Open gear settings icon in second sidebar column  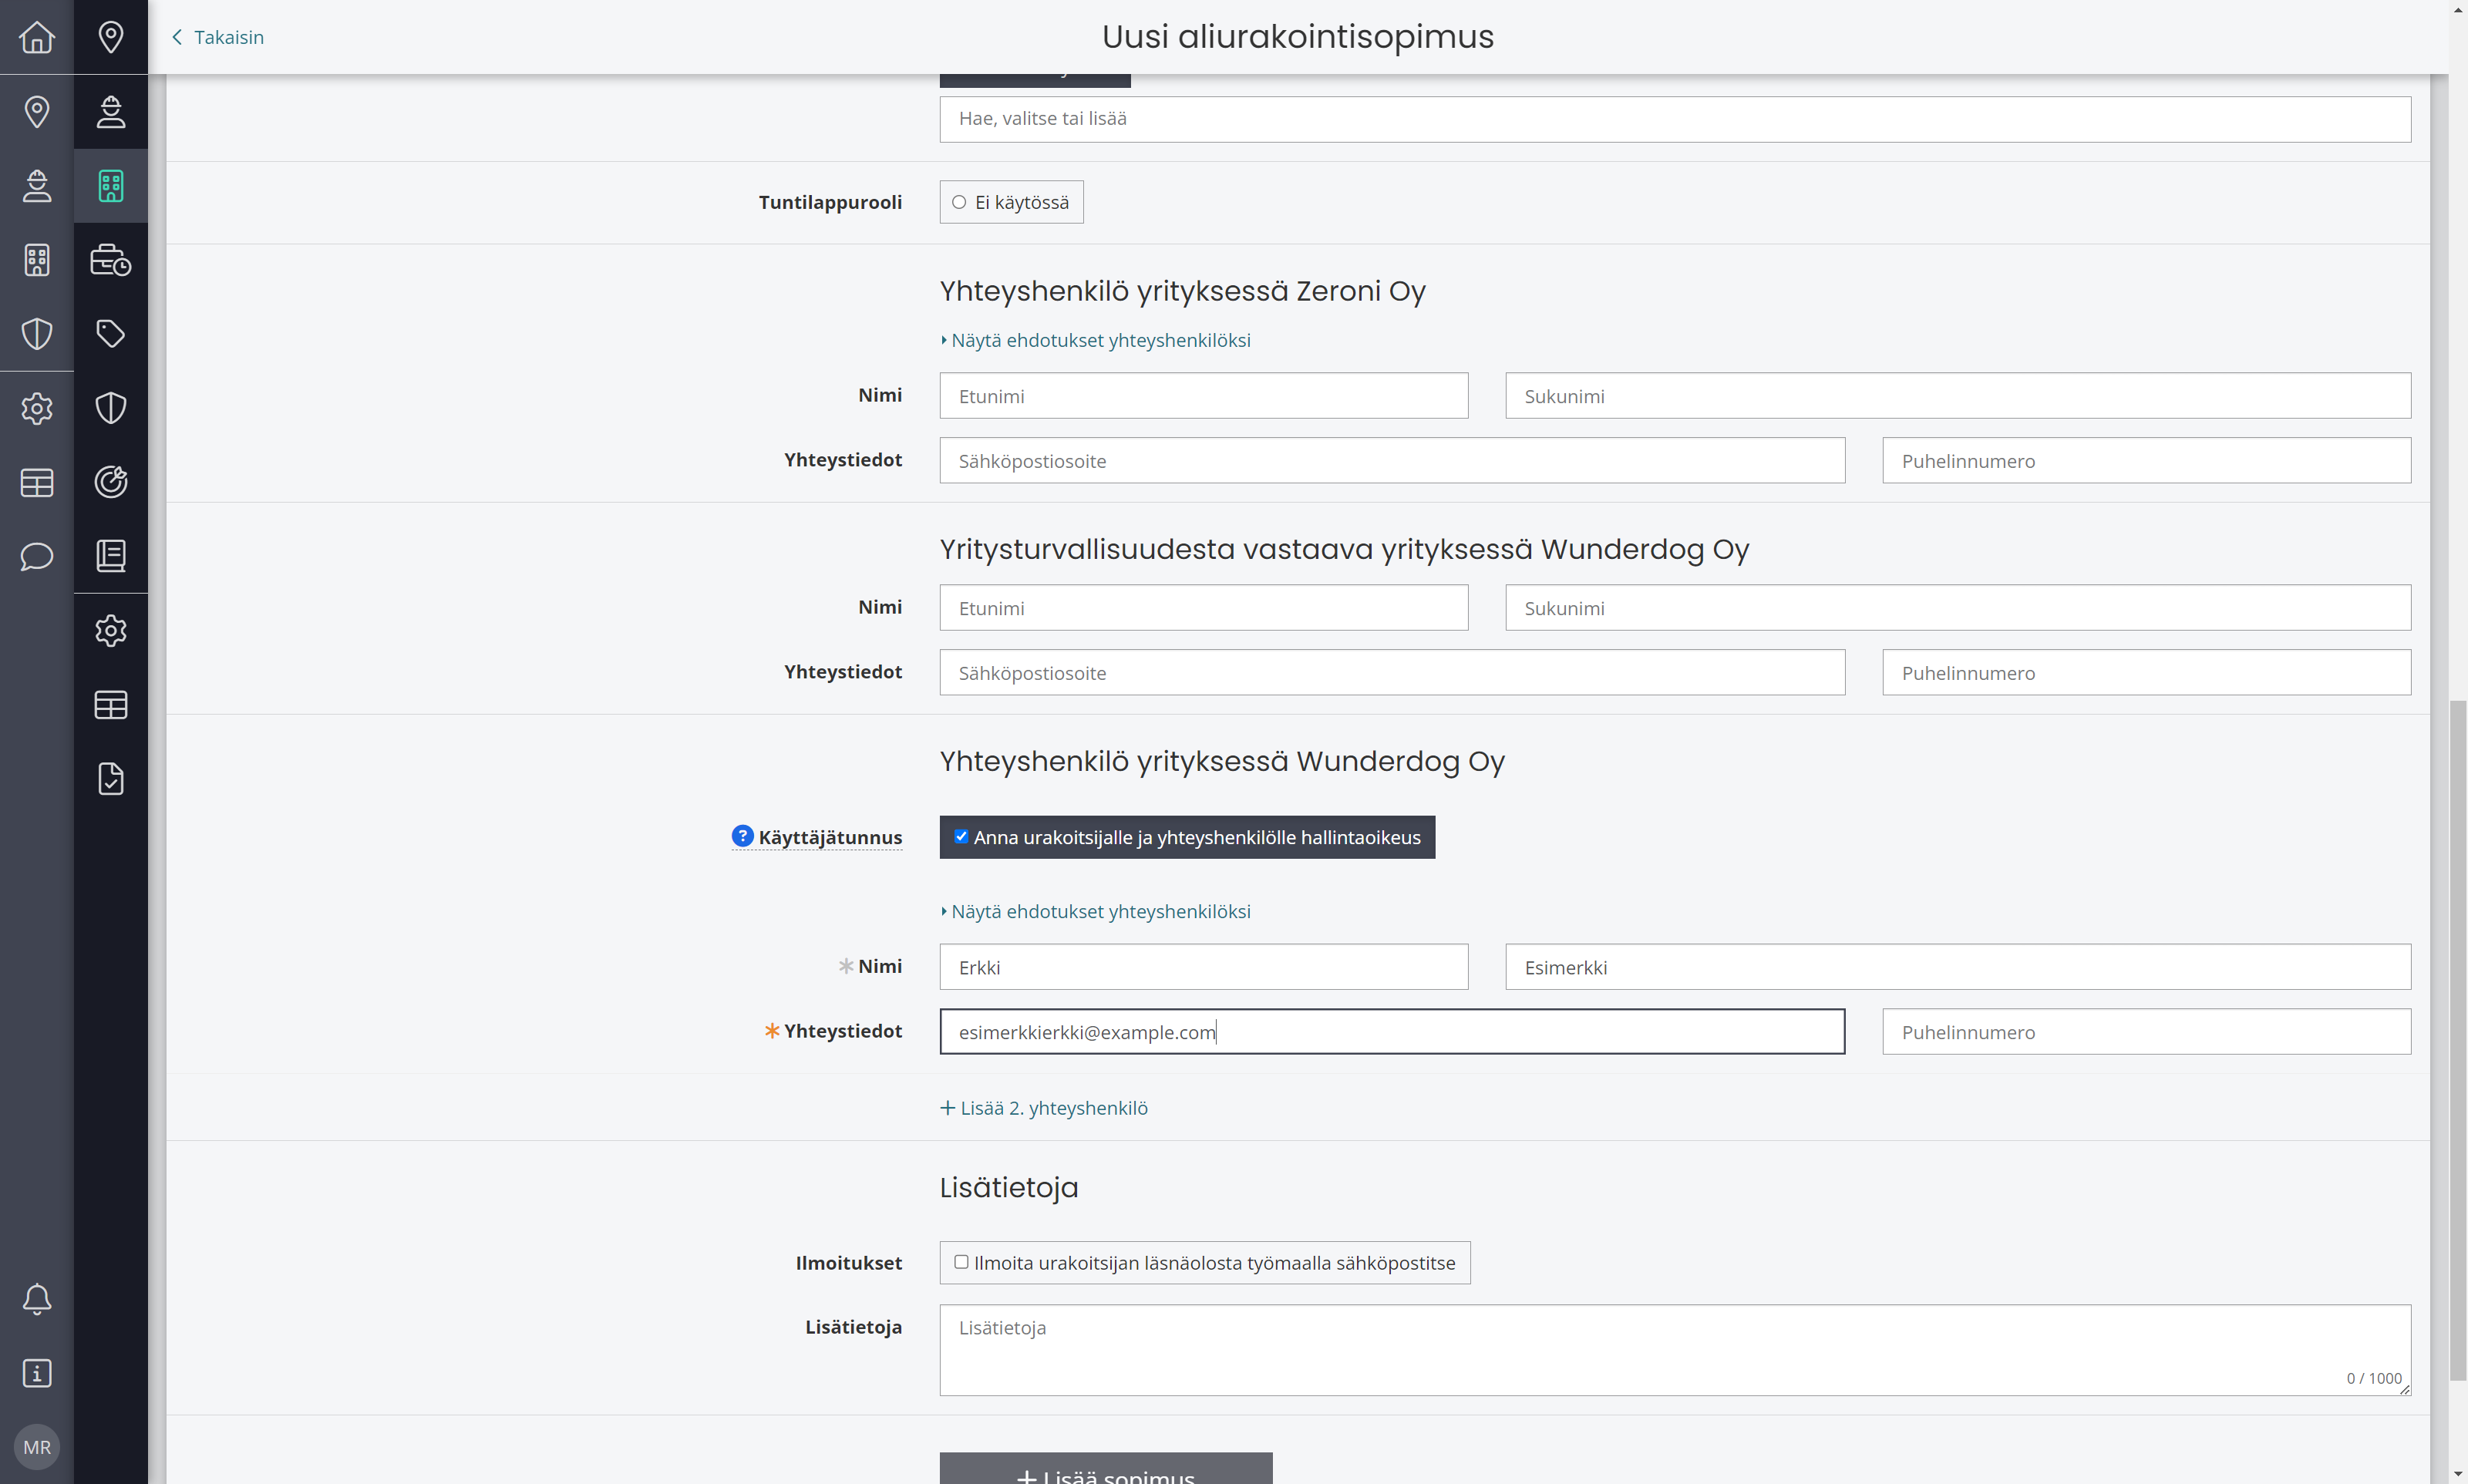point(111,630)
